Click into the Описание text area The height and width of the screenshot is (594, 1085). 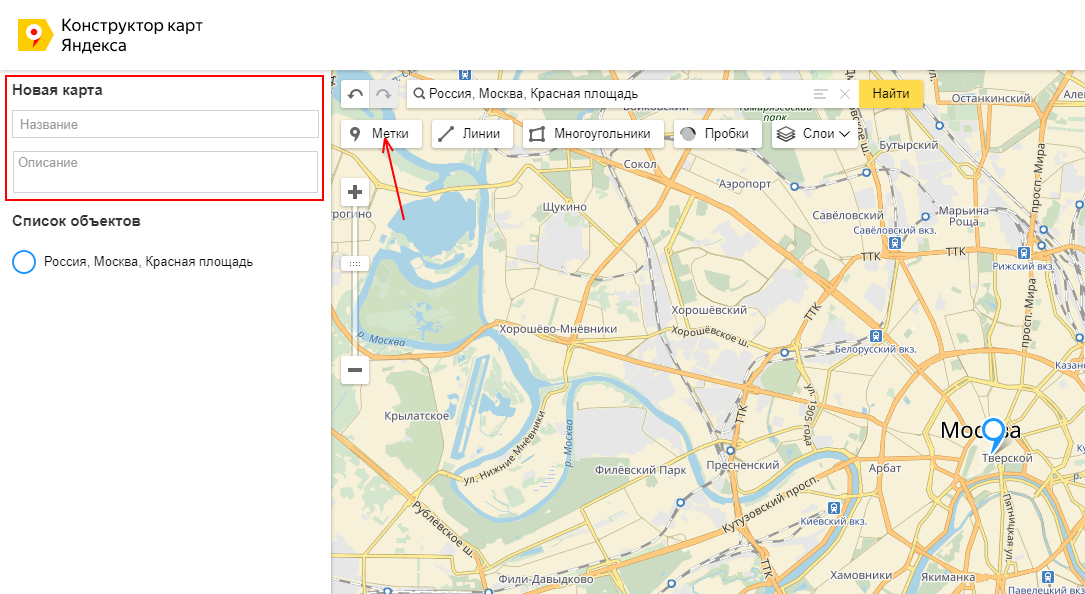pos(165,171)
